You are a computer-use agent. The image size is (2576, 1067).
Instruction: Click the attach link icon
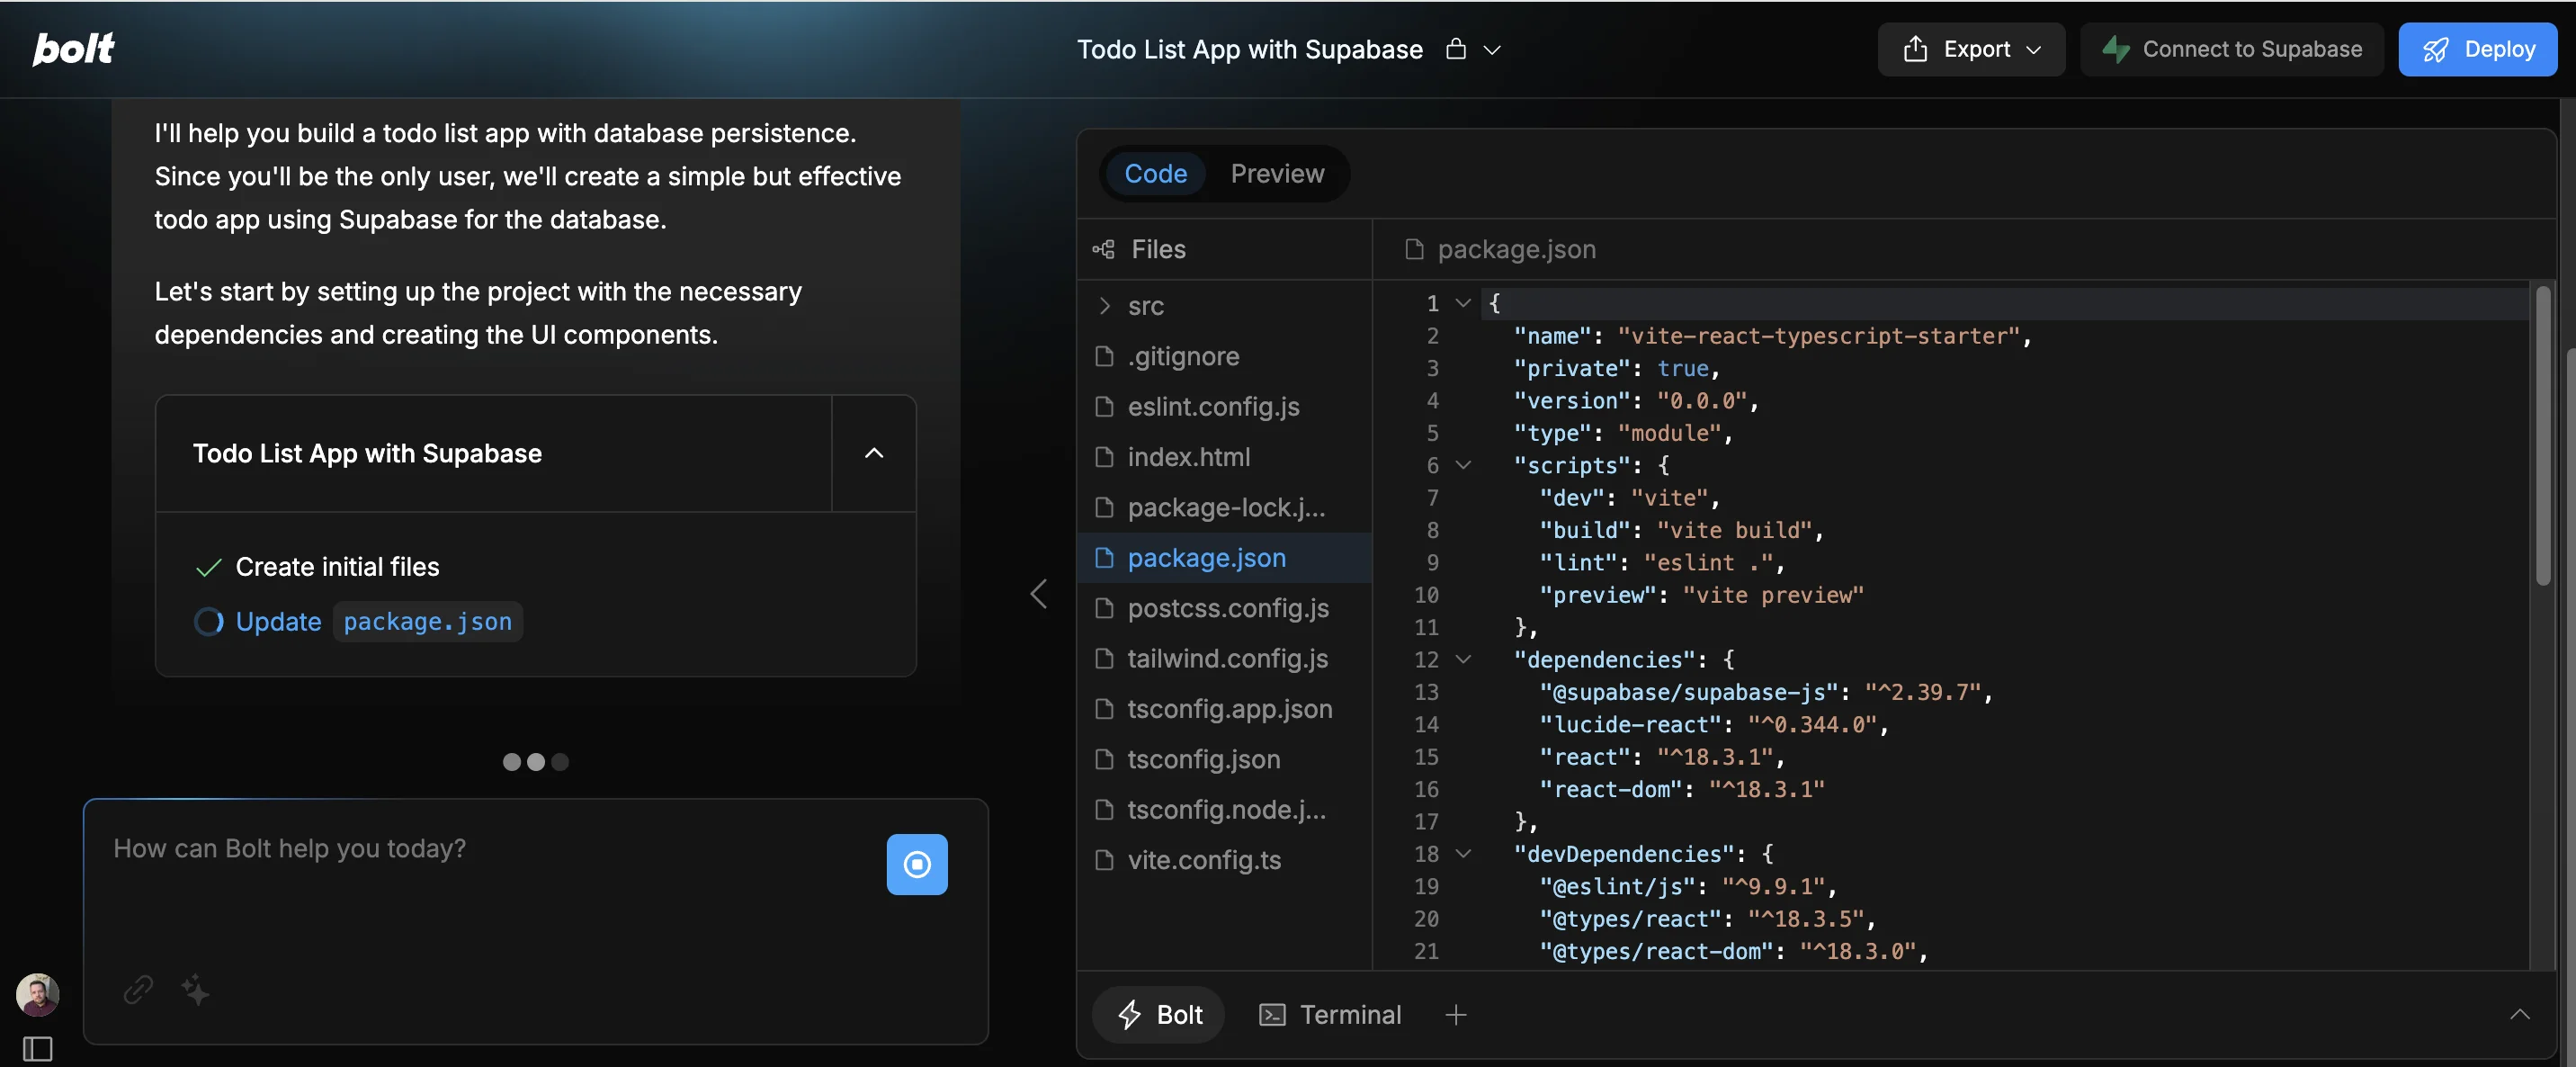pos(138,989)
